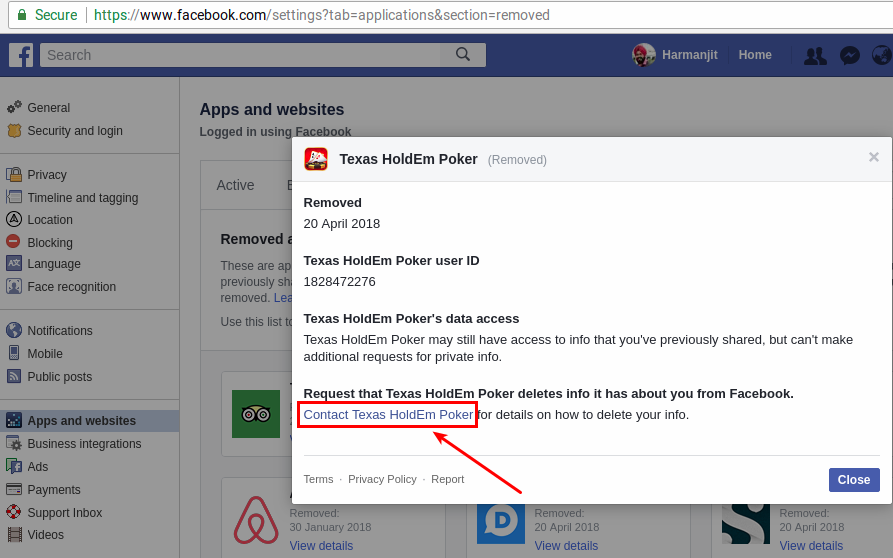Open Videos settings label

pos(46,535)
